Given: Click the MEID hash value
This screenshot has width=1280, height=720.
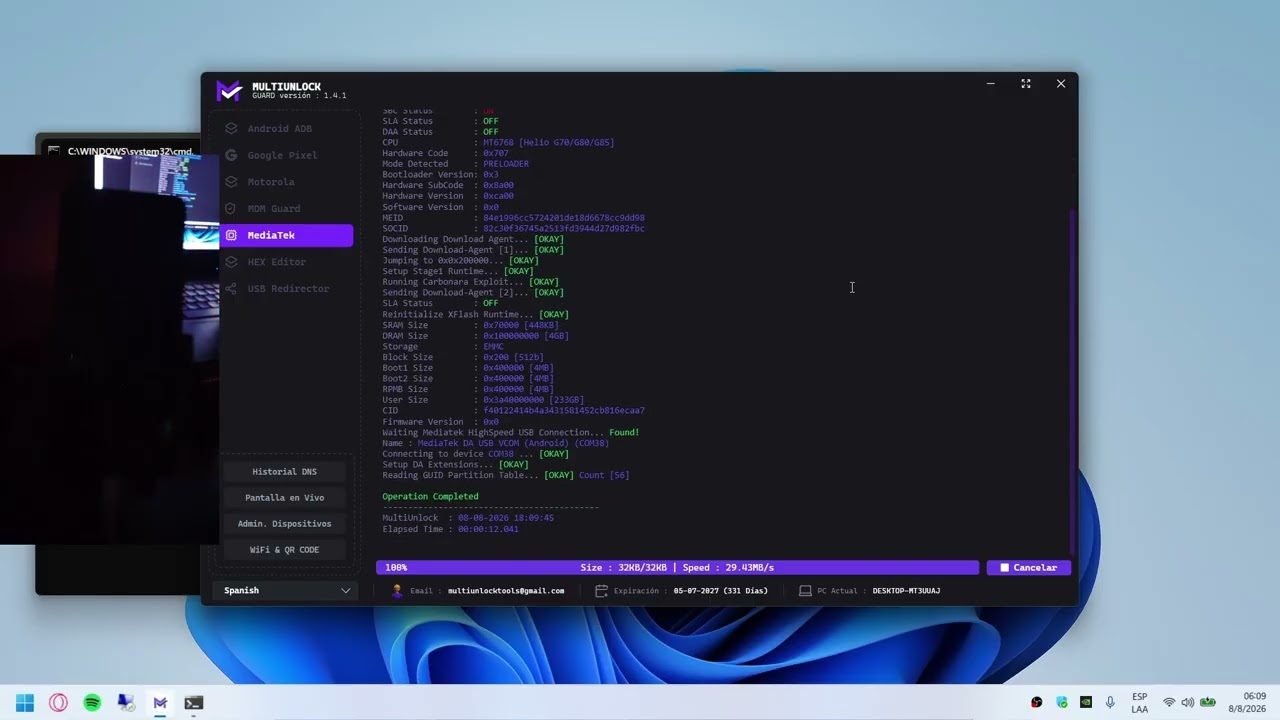Looking at the screenshot, I should (x=564, y=218).
